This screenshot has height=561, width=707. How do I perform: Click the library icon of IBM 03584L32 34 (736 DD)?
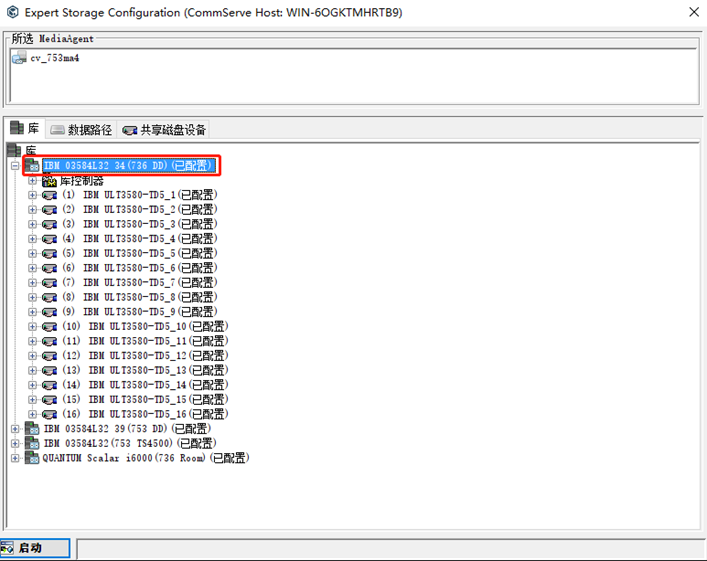32,166
